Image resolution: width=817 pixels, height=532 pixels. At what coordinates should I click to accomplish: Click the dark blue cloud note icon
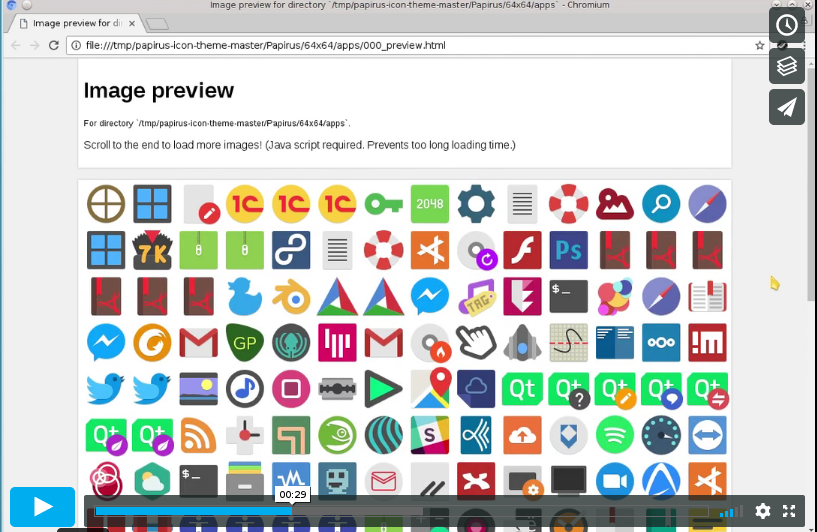(476, 389)
